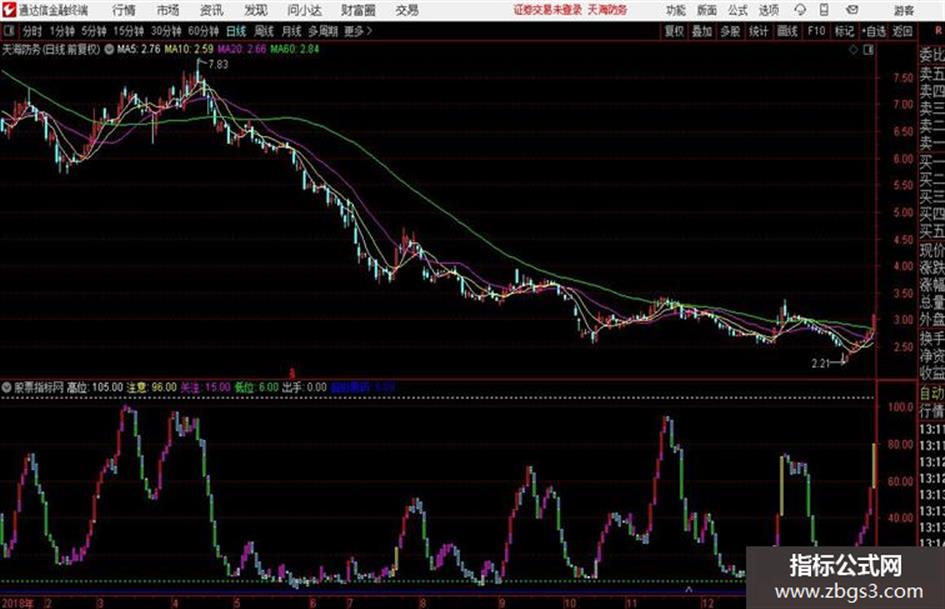Image resolution: width=945 pixels, height=609 pixels.
Task: Click the 天海防务 stock name link in title bar
Action: [608, 10]
